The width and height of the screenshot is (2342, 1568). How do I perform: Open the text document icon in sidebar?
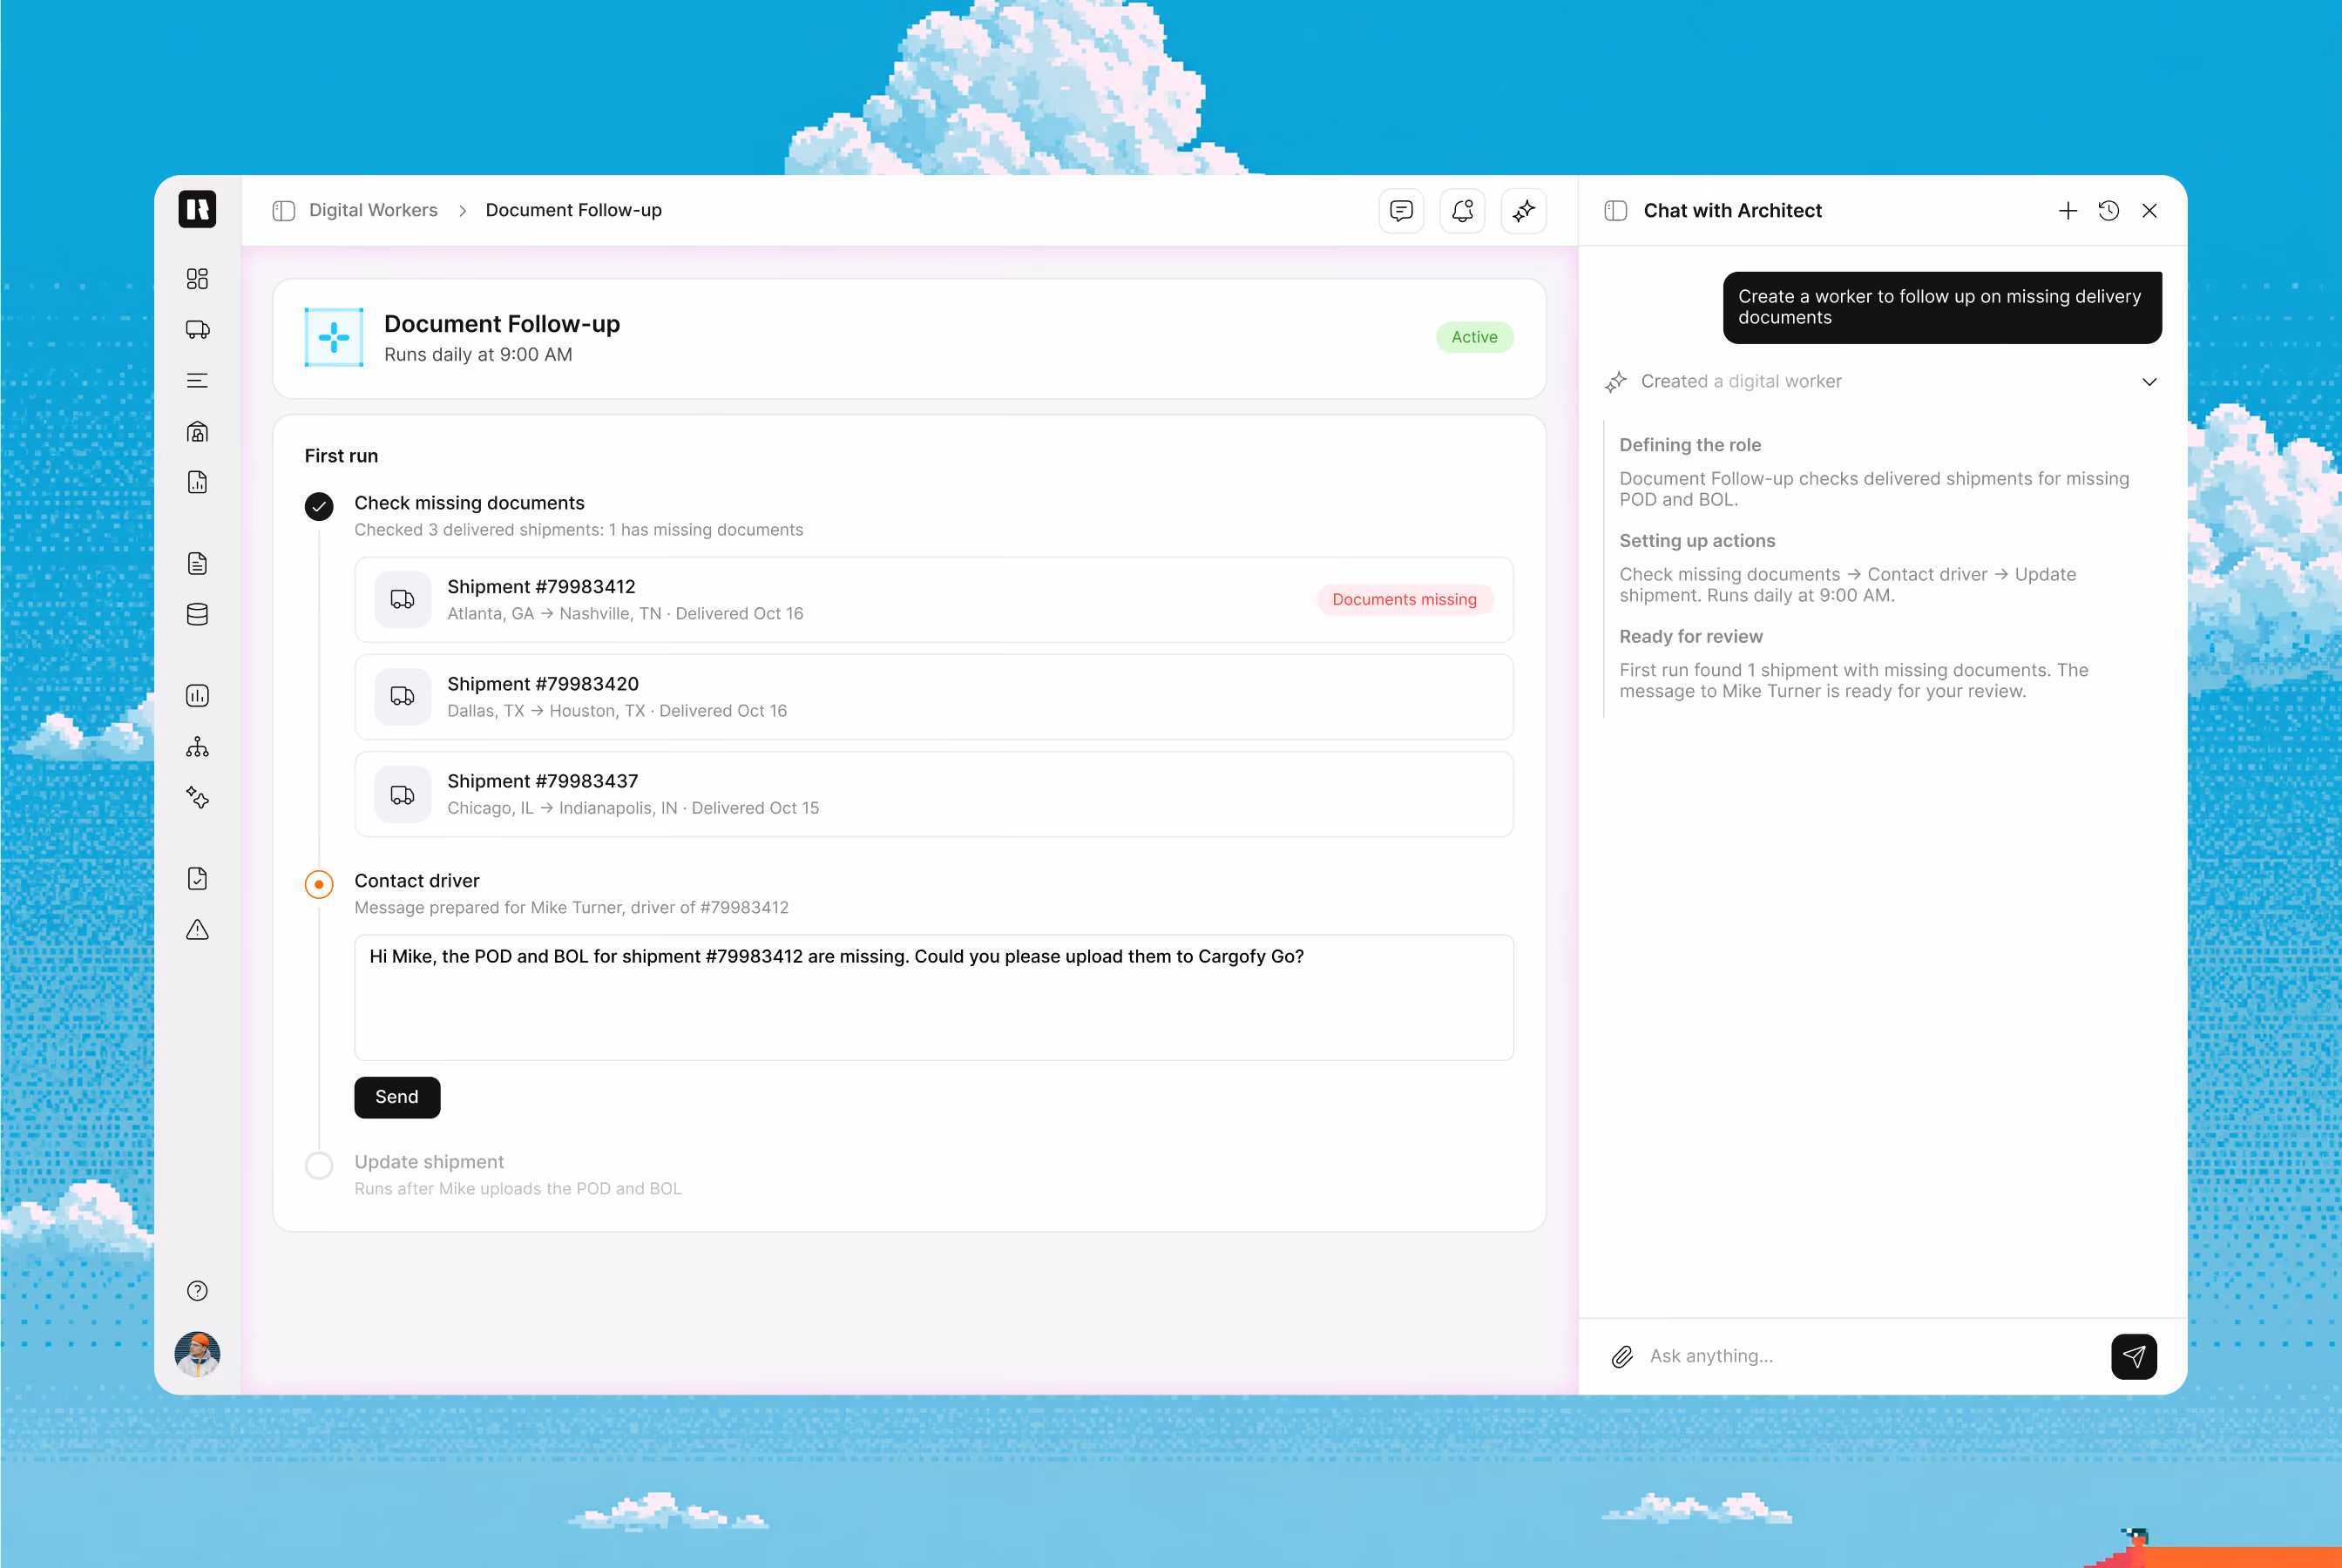click(197, 564)
